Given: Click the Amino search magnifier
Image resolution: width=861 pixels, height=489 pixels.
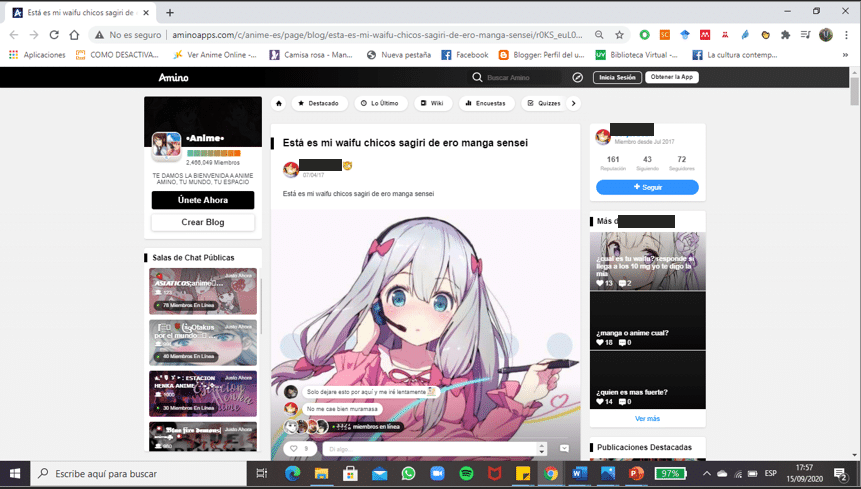Looking at the screenshot, I should (477, 77).
